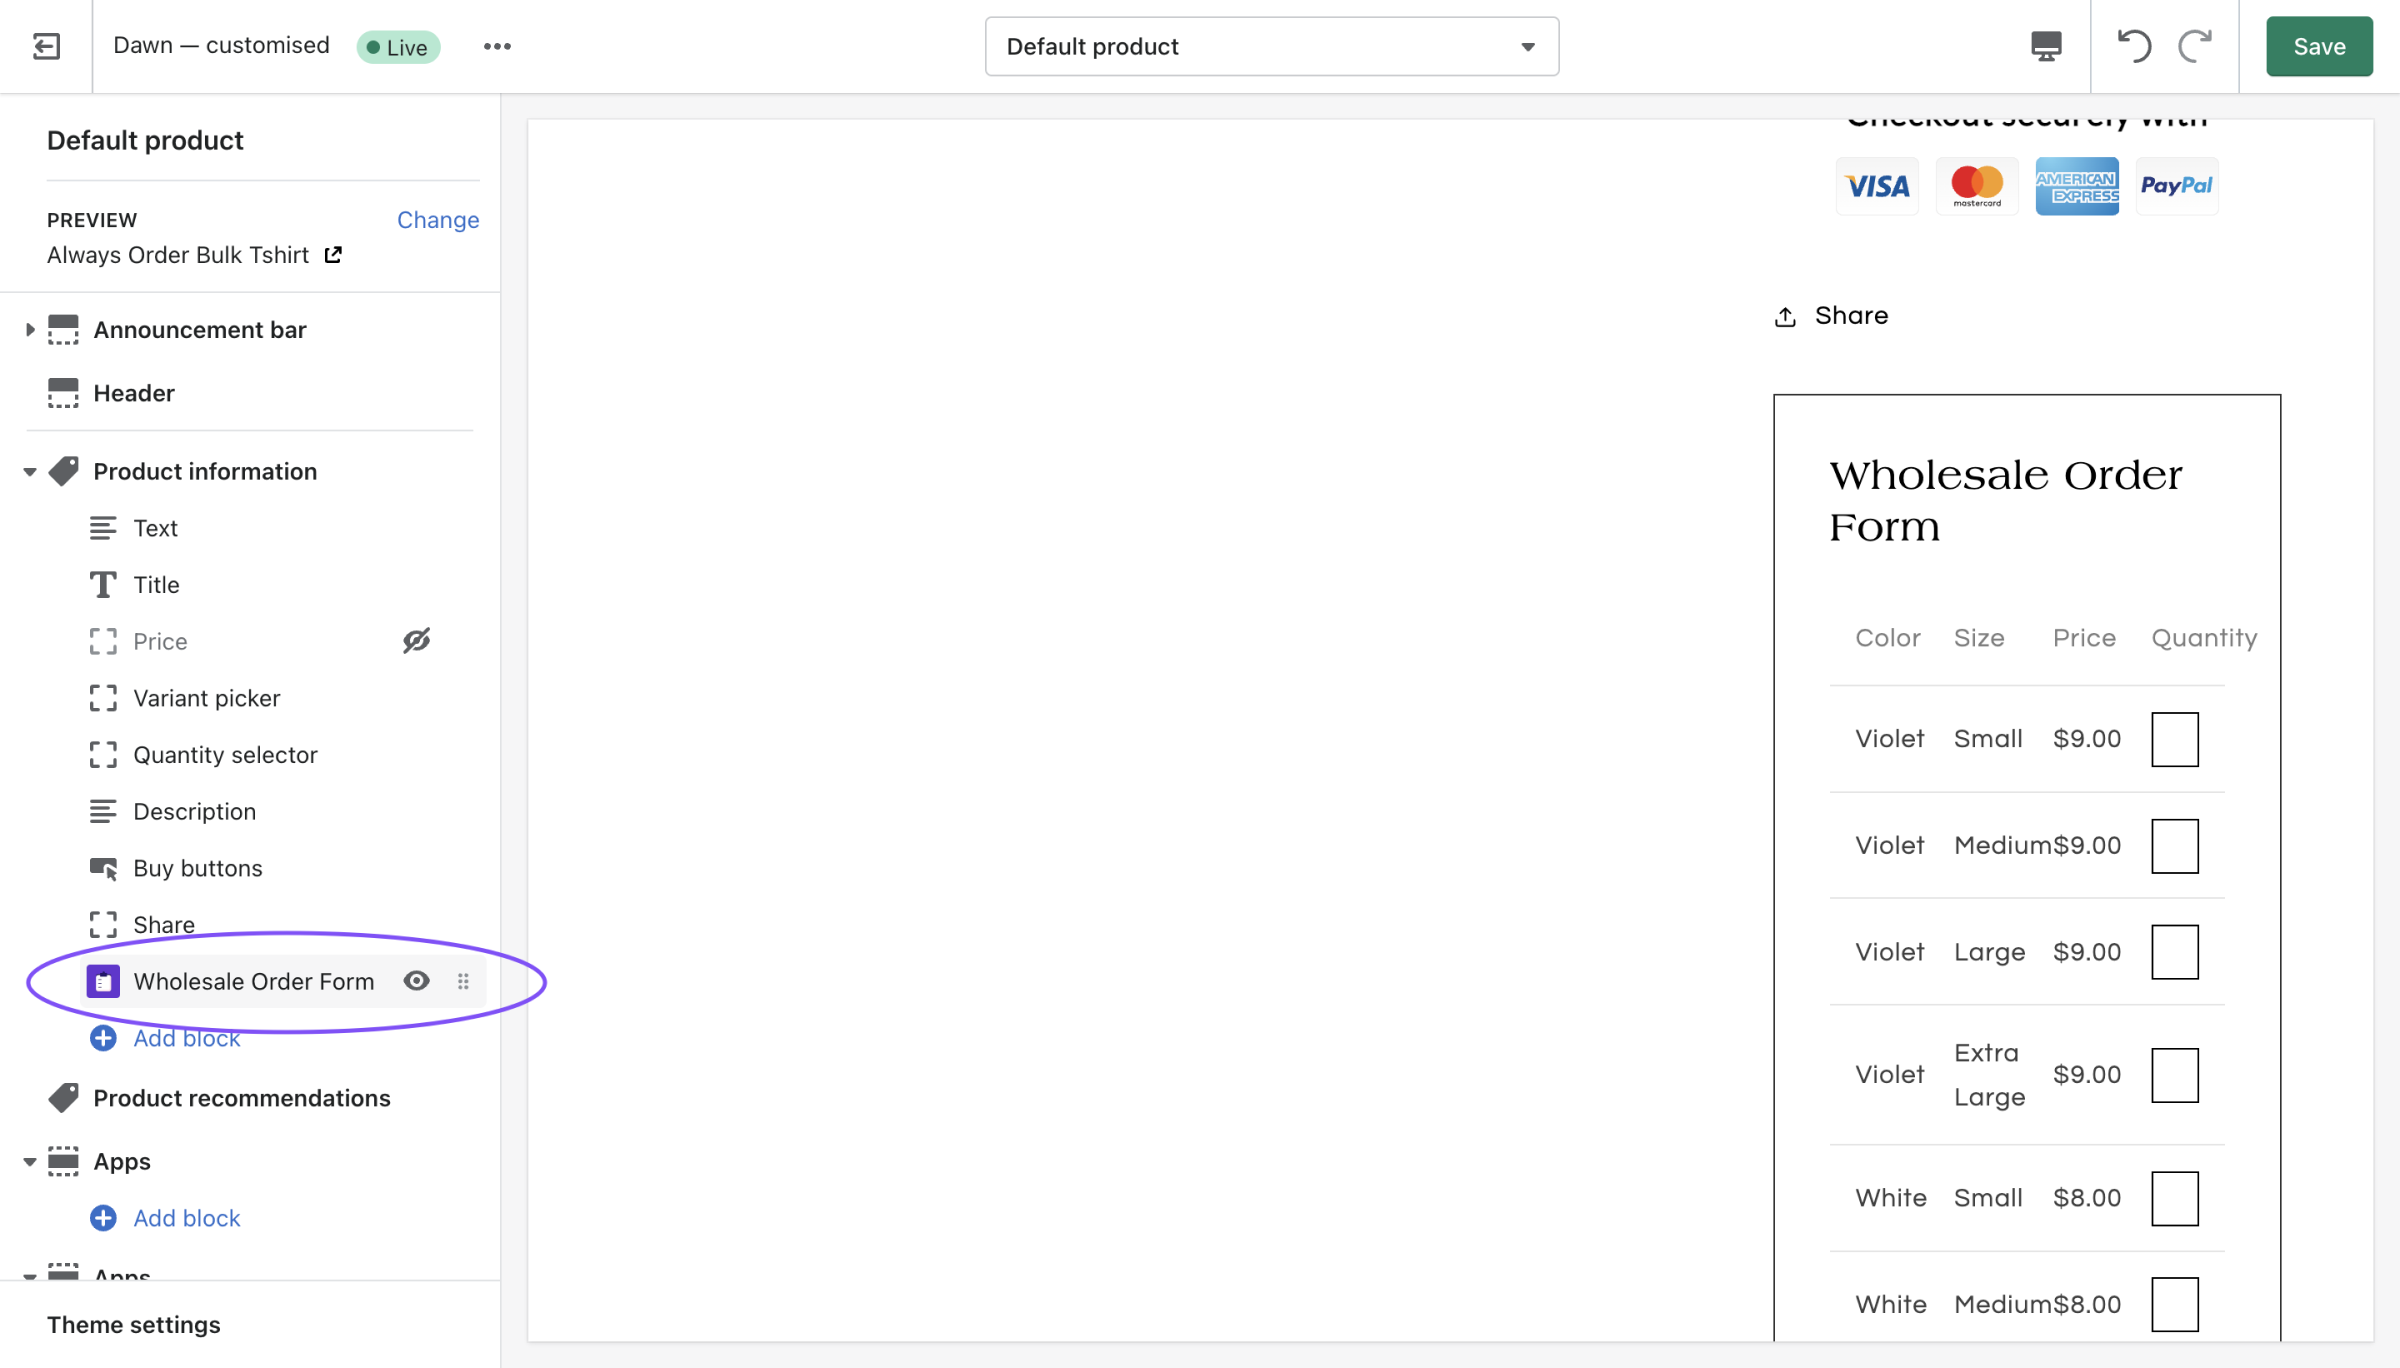Show the hidden Price block
Viewport: 2400px width, 1368px height.
417,641
